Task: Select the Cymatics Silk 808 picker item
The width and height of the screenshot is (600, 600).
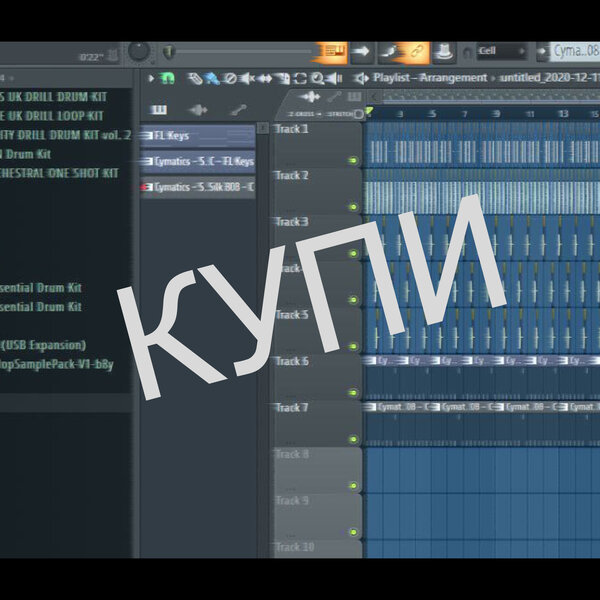Action: [198, 187]
